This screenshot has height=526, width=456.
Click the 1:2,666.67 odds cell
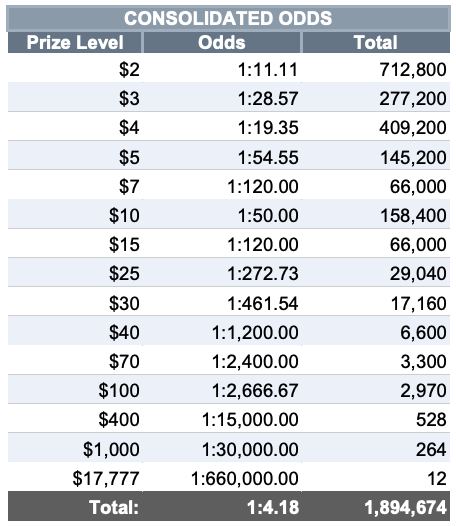tap(222, 389)
